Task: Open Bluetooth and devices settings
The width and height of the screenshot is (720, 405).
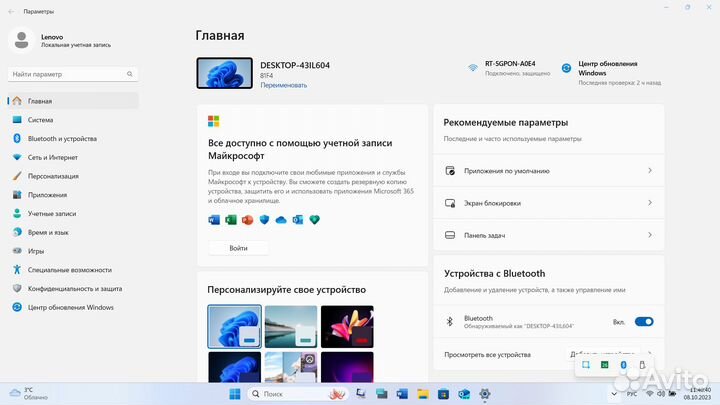Action: 62,138
